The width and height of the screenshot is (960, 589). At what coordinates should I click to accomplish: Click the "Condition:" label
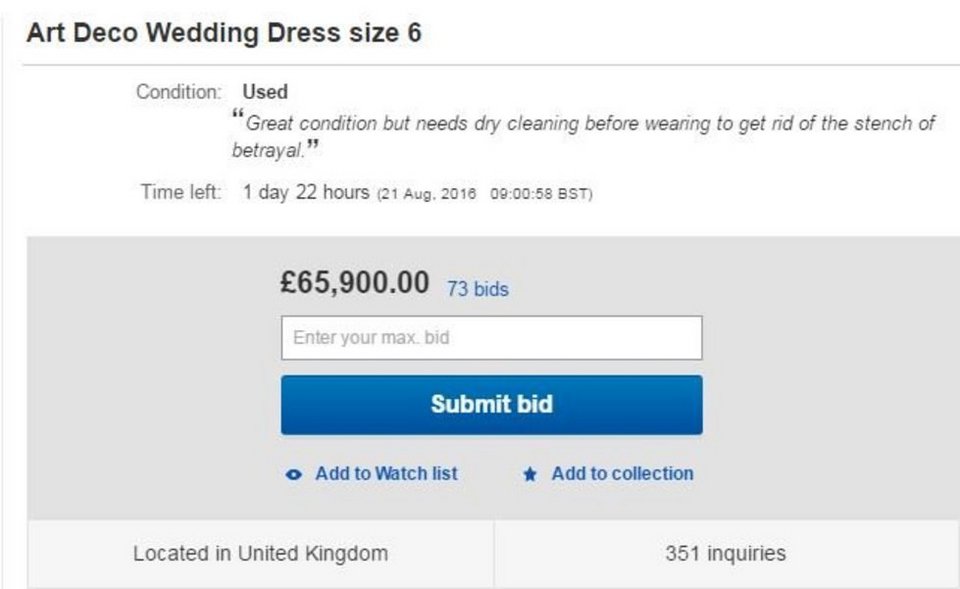pyautogui.click(x=178, y=92)
